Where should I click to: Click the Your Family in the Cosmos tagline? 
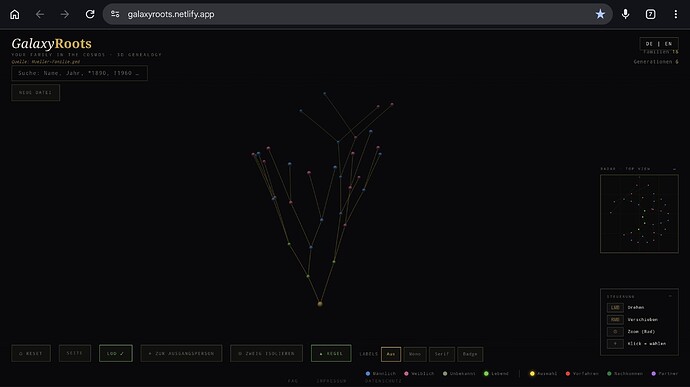tap(87, 55)
